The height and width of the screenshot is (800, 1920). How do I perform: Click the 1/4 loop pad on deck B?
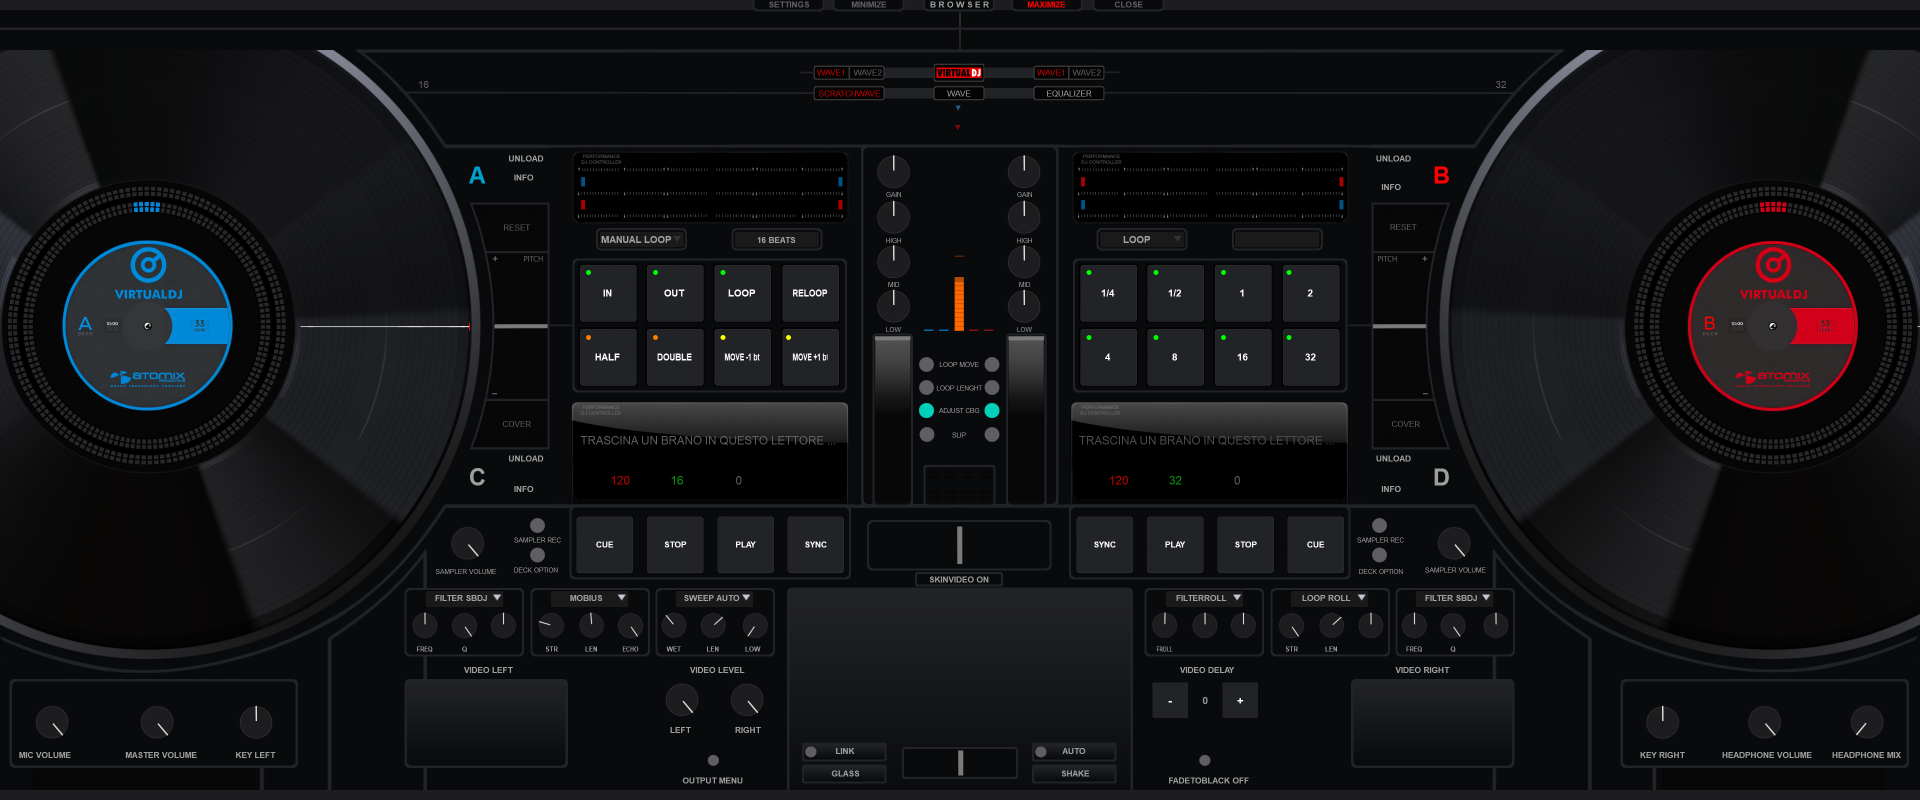[1107, 294]
